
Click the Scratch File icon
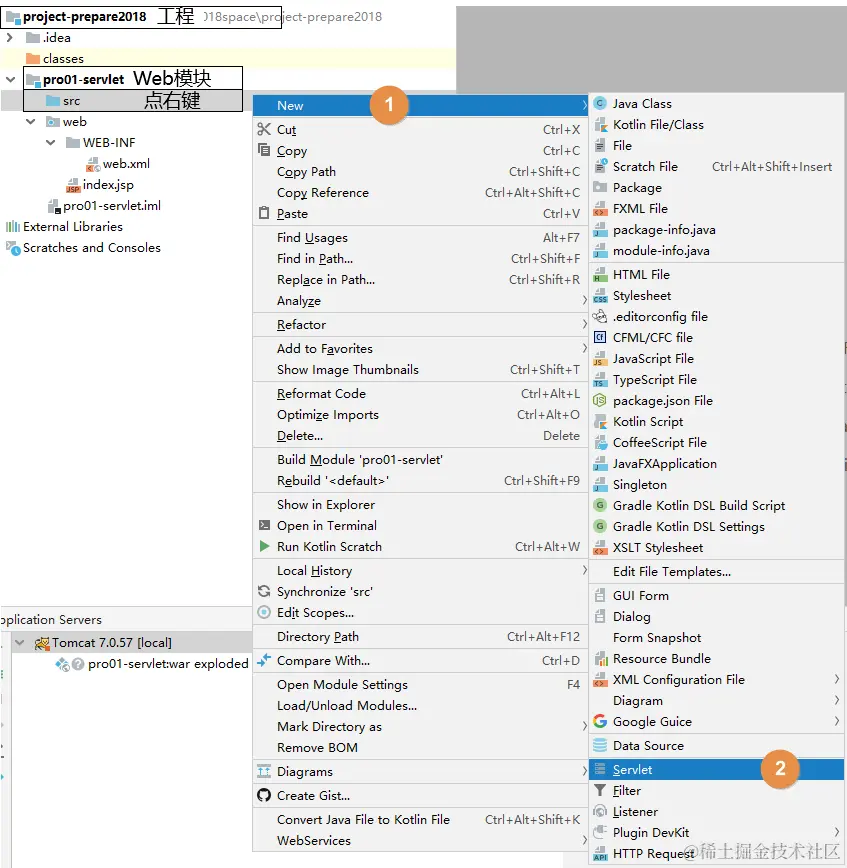click(x=600, y=166)
